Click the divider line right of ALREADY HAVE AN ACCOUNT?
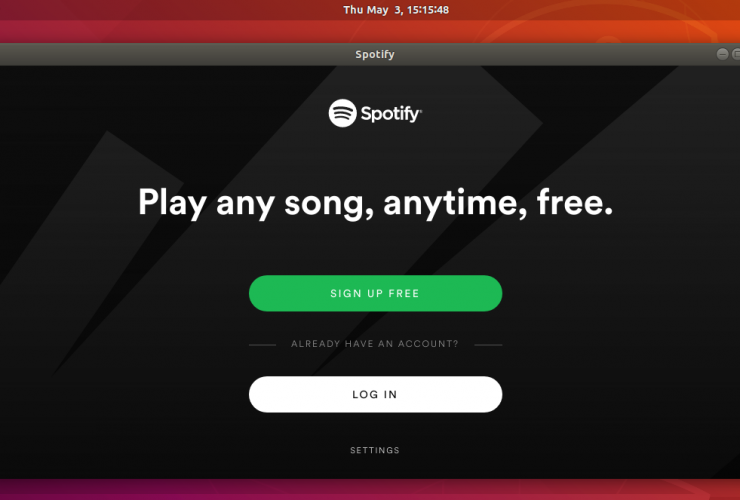The image size is (740, 500). tap(488, 345)
